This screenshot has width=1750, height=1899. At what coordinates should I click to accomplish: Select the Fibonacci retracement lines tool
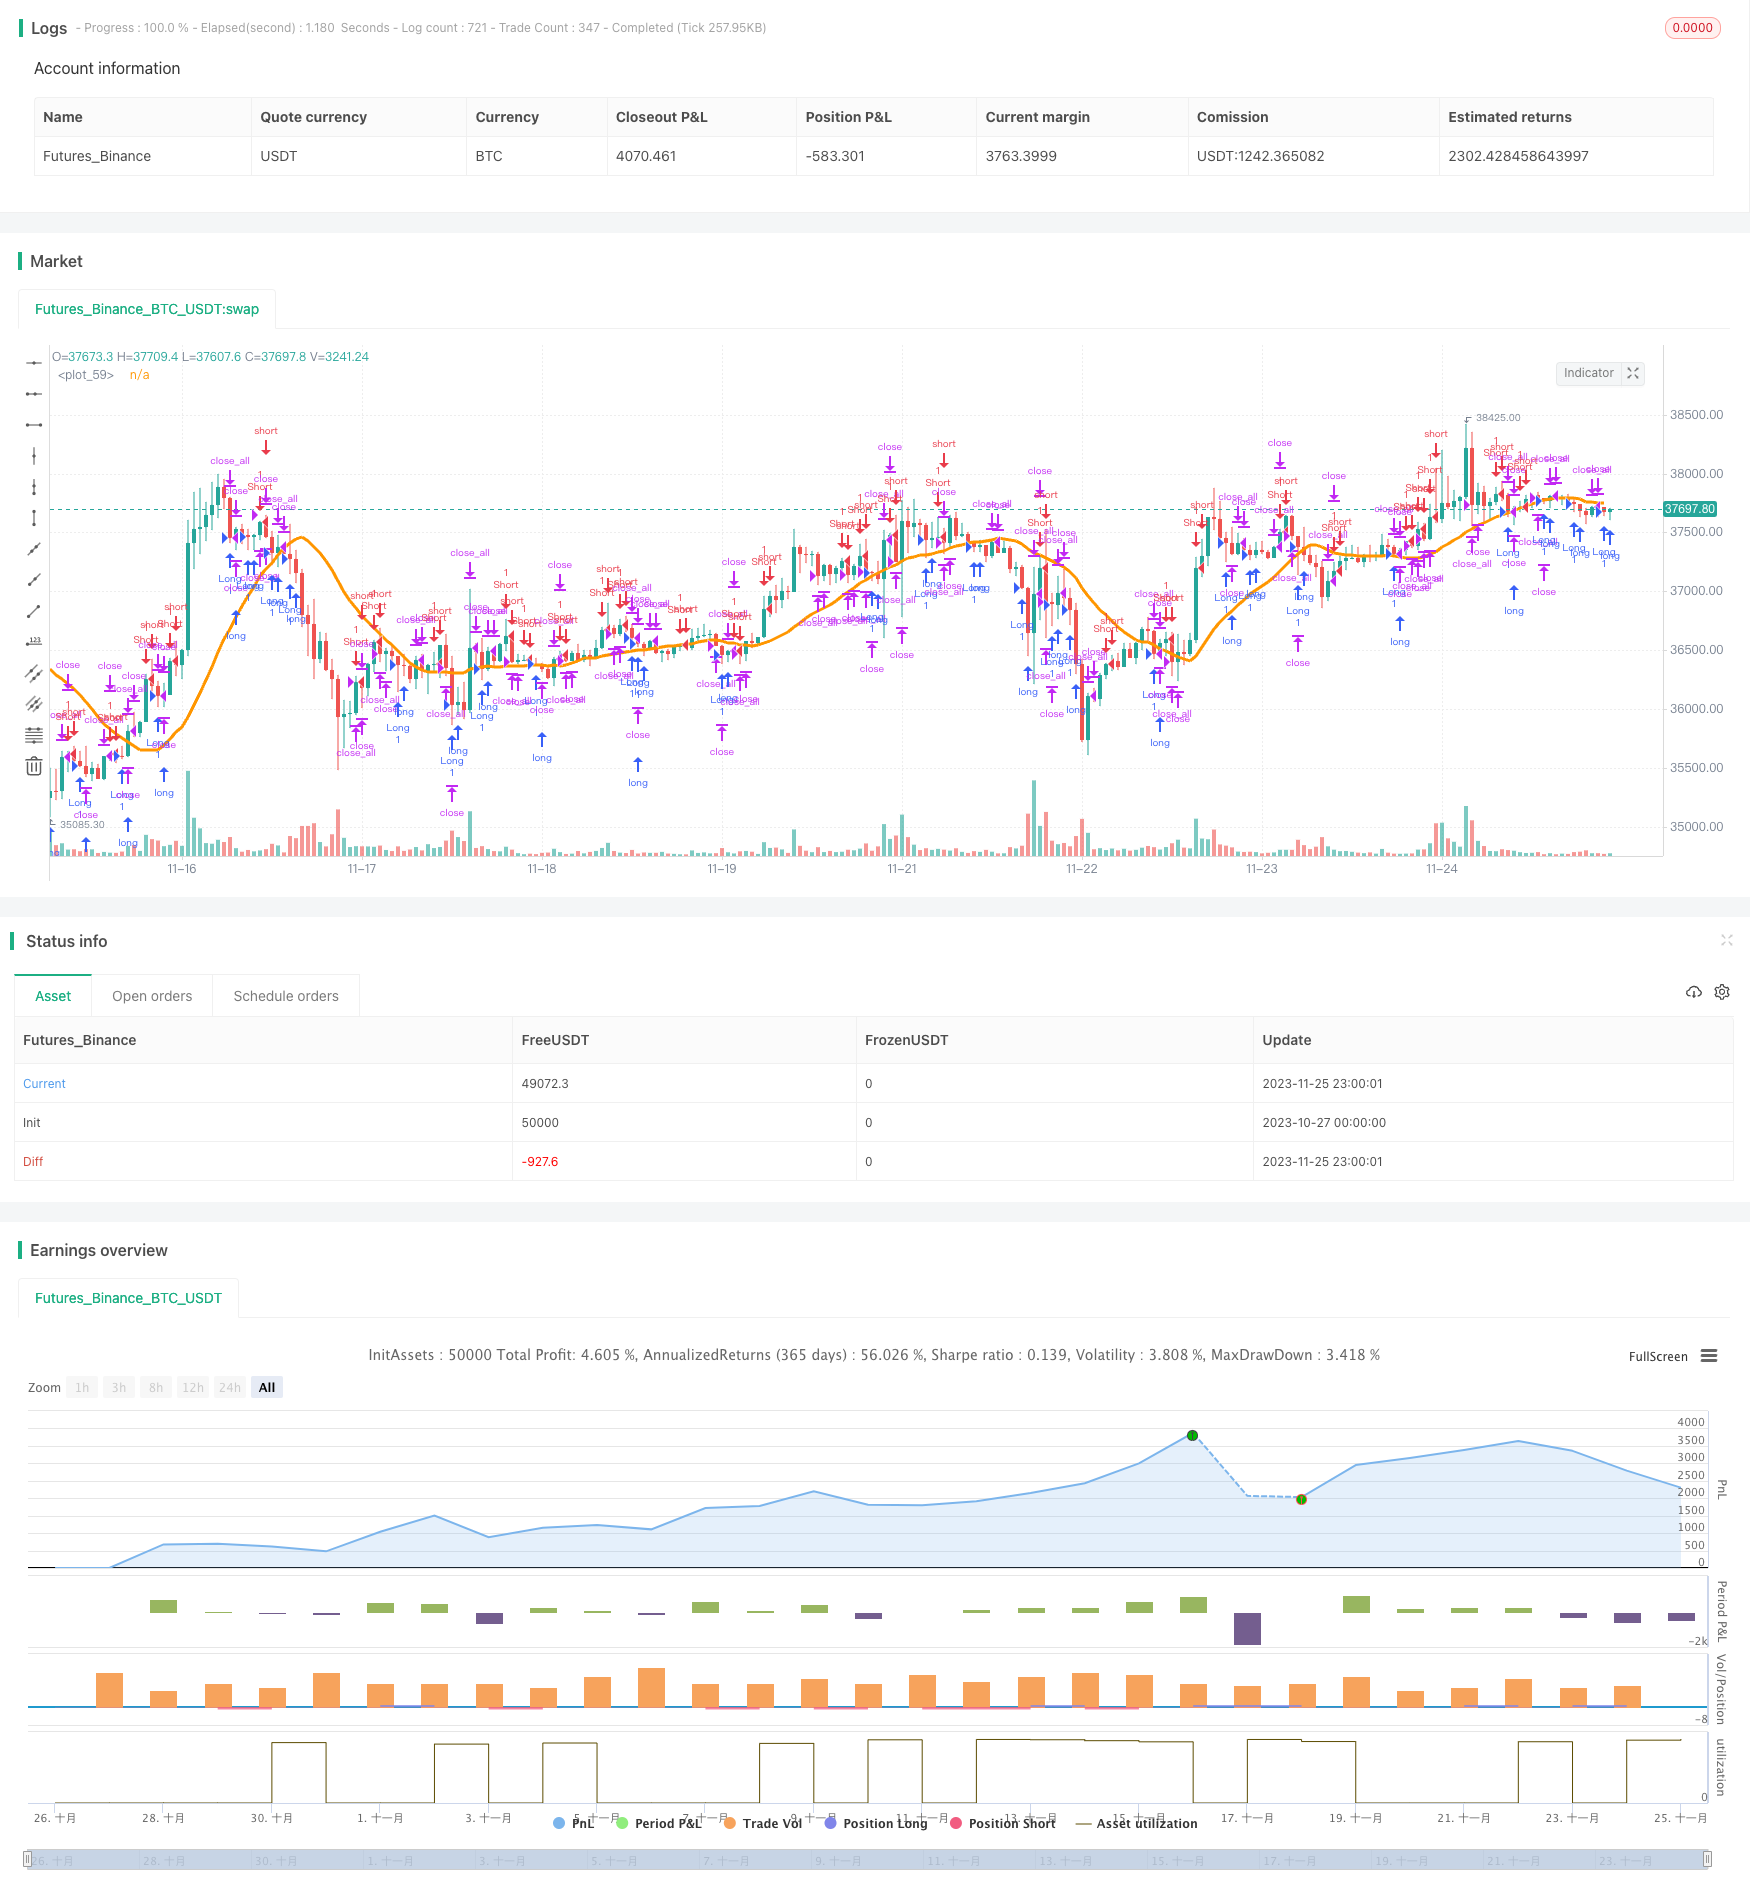point(34,735)
